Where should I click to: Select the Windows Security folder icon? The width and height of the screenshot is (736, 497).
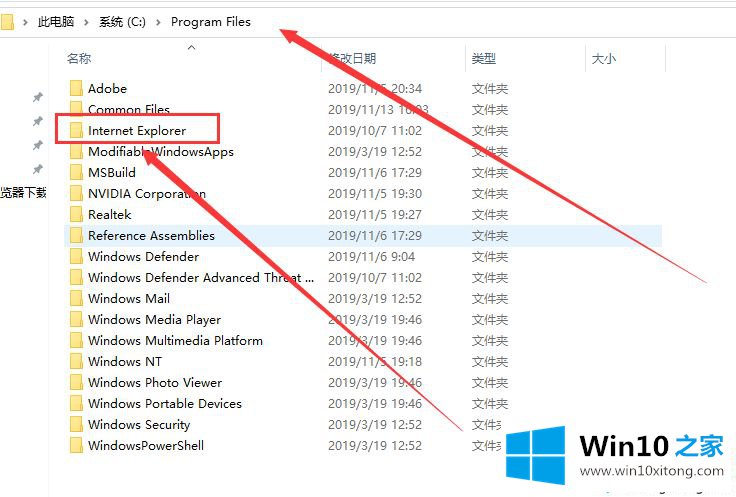click(76, 424)
